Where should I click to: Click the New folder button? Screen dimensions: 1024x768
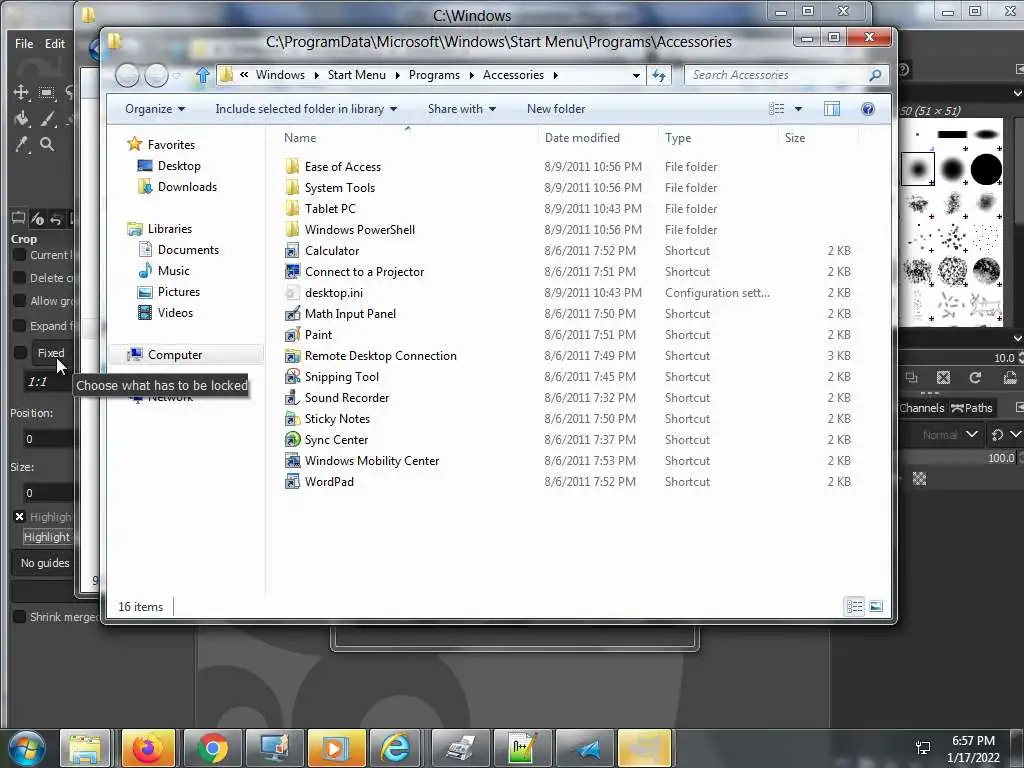point(556,109)
